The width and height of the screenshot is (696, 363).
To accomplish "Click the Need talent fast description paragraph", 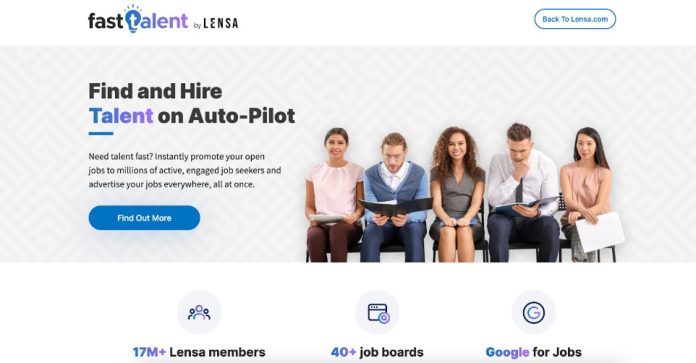I will pos(185,170).
